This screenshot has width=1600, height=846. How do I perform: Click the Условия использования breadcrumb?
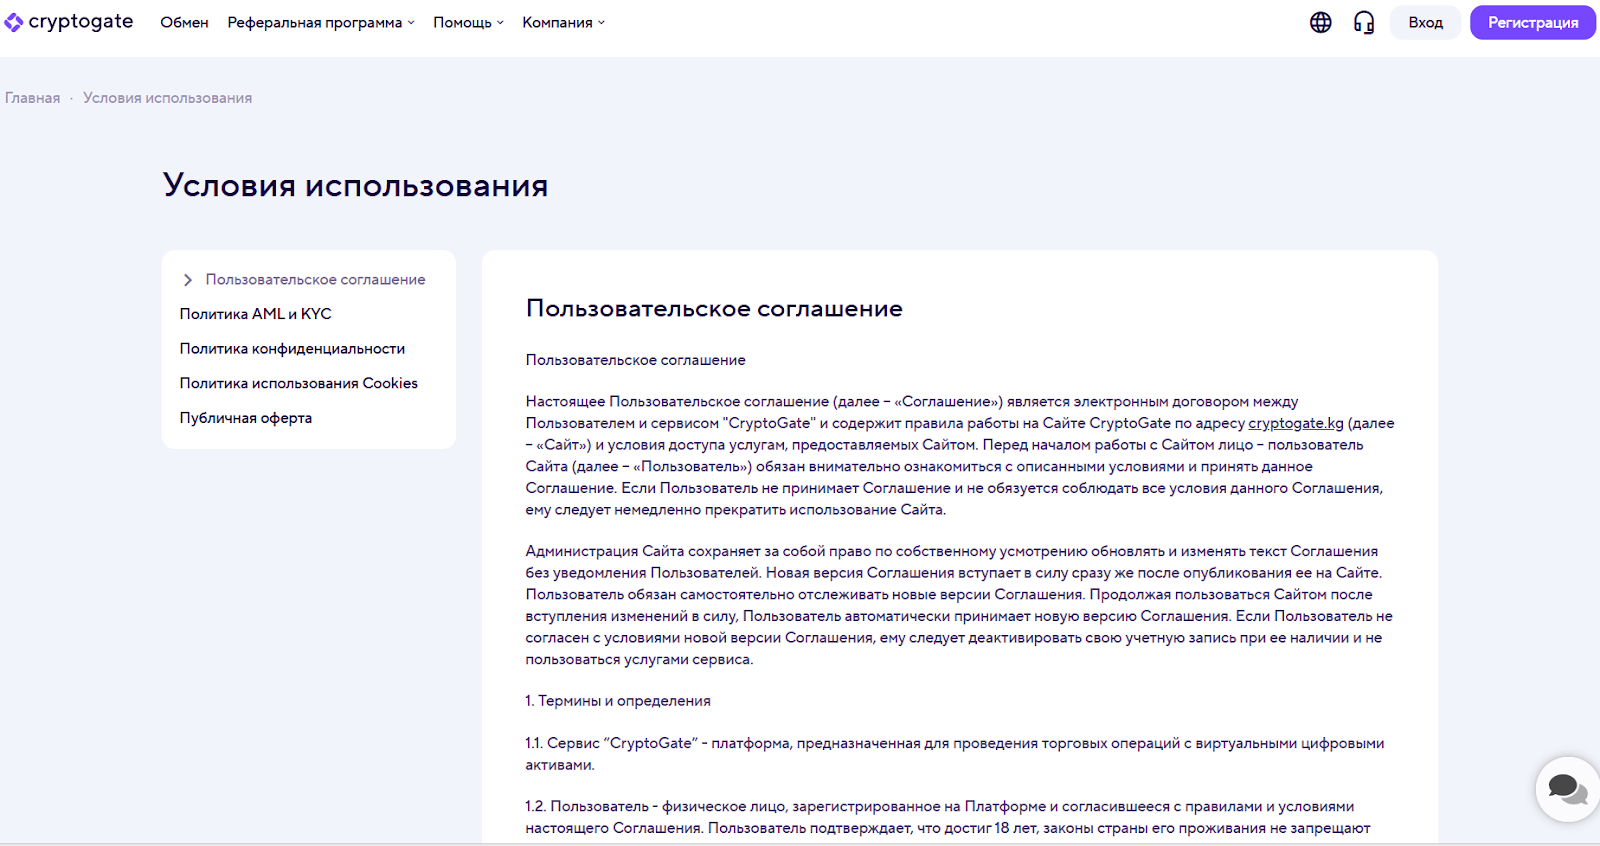tap(167, 98)
